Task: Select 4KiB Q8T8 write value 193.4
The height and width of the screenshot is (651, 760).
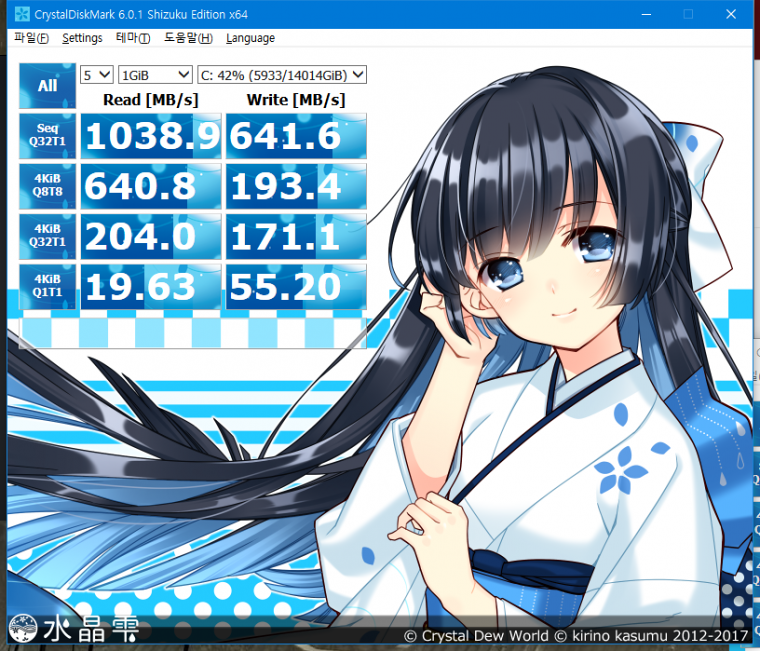Action: click(296, 186)
